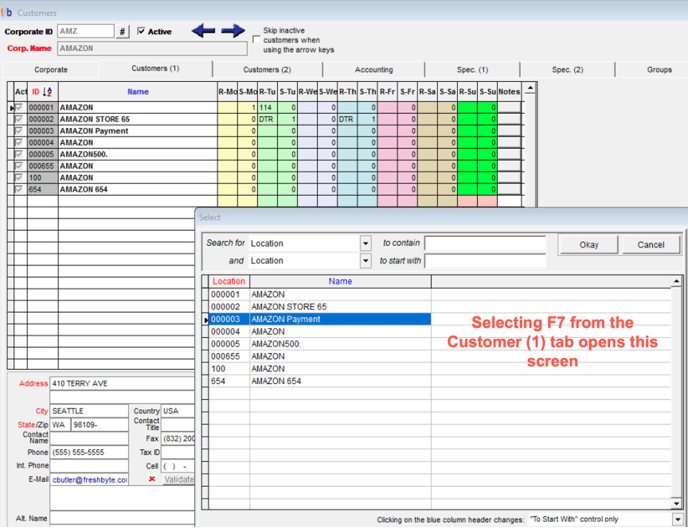Click Notes button for customer 000001 row
688x528 pixels.
[509, 107]
